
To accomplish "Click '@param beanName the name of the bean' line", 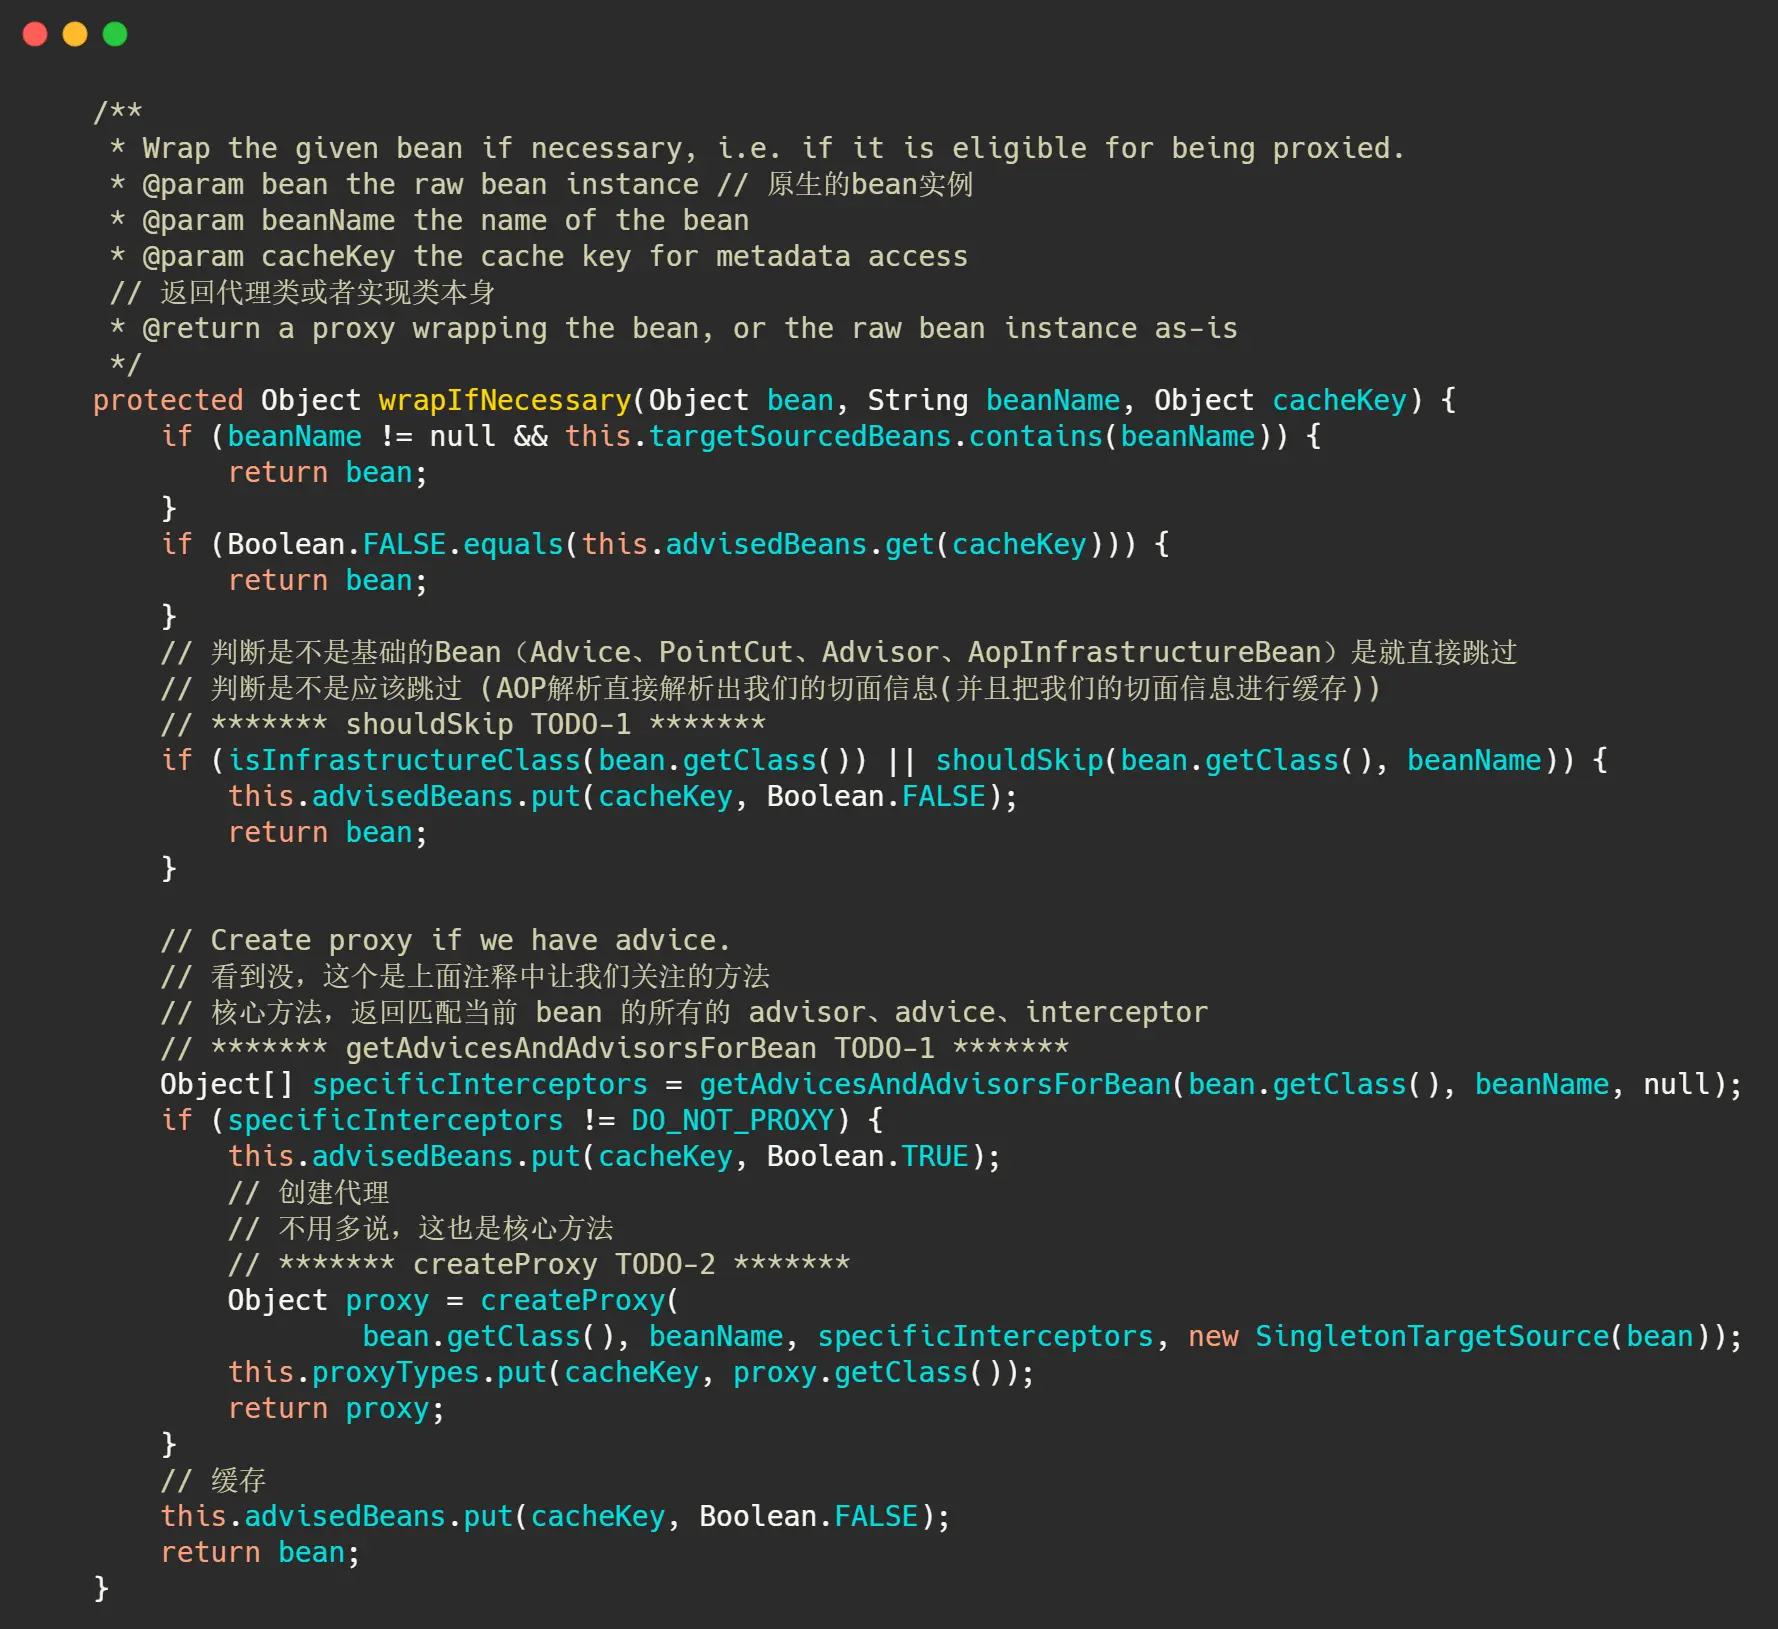I will [430, 220].
